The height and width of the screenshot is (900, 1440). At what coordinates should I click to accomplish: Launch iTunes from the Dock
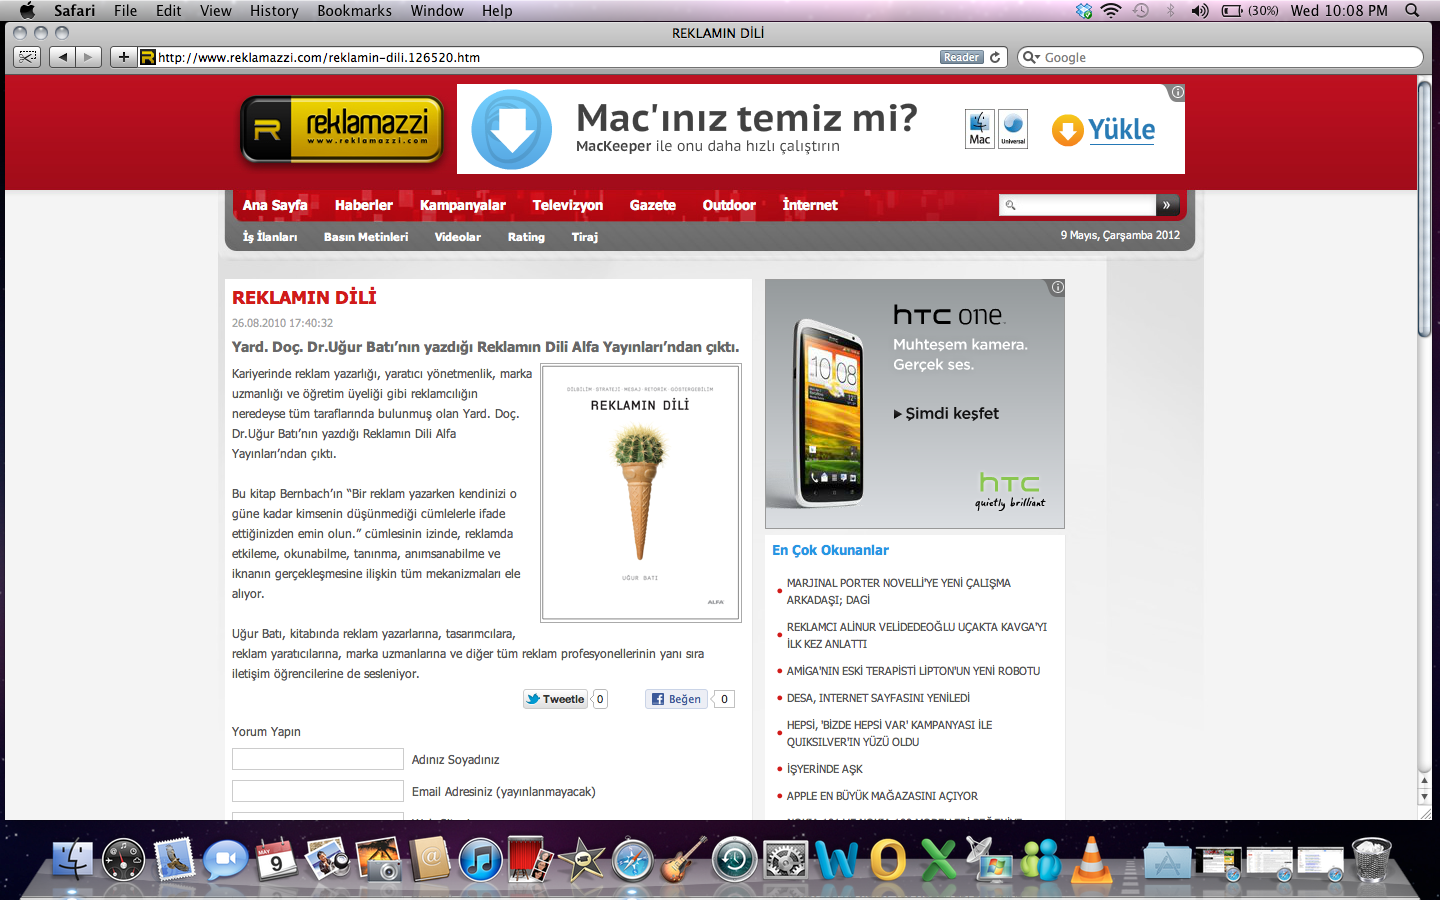click(x=481, y=860)
